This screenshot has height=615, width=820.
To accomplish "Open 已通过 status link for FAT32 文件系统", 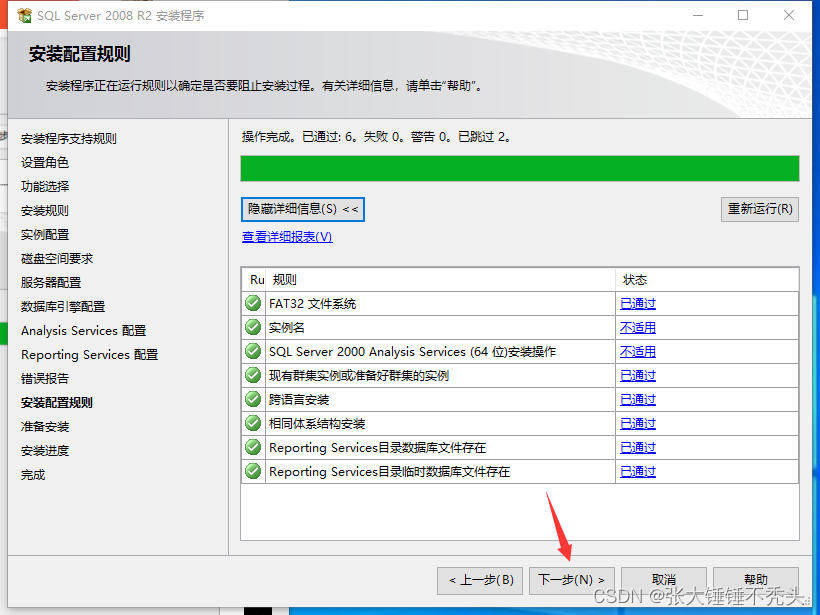I will click(x=637, y=304).
